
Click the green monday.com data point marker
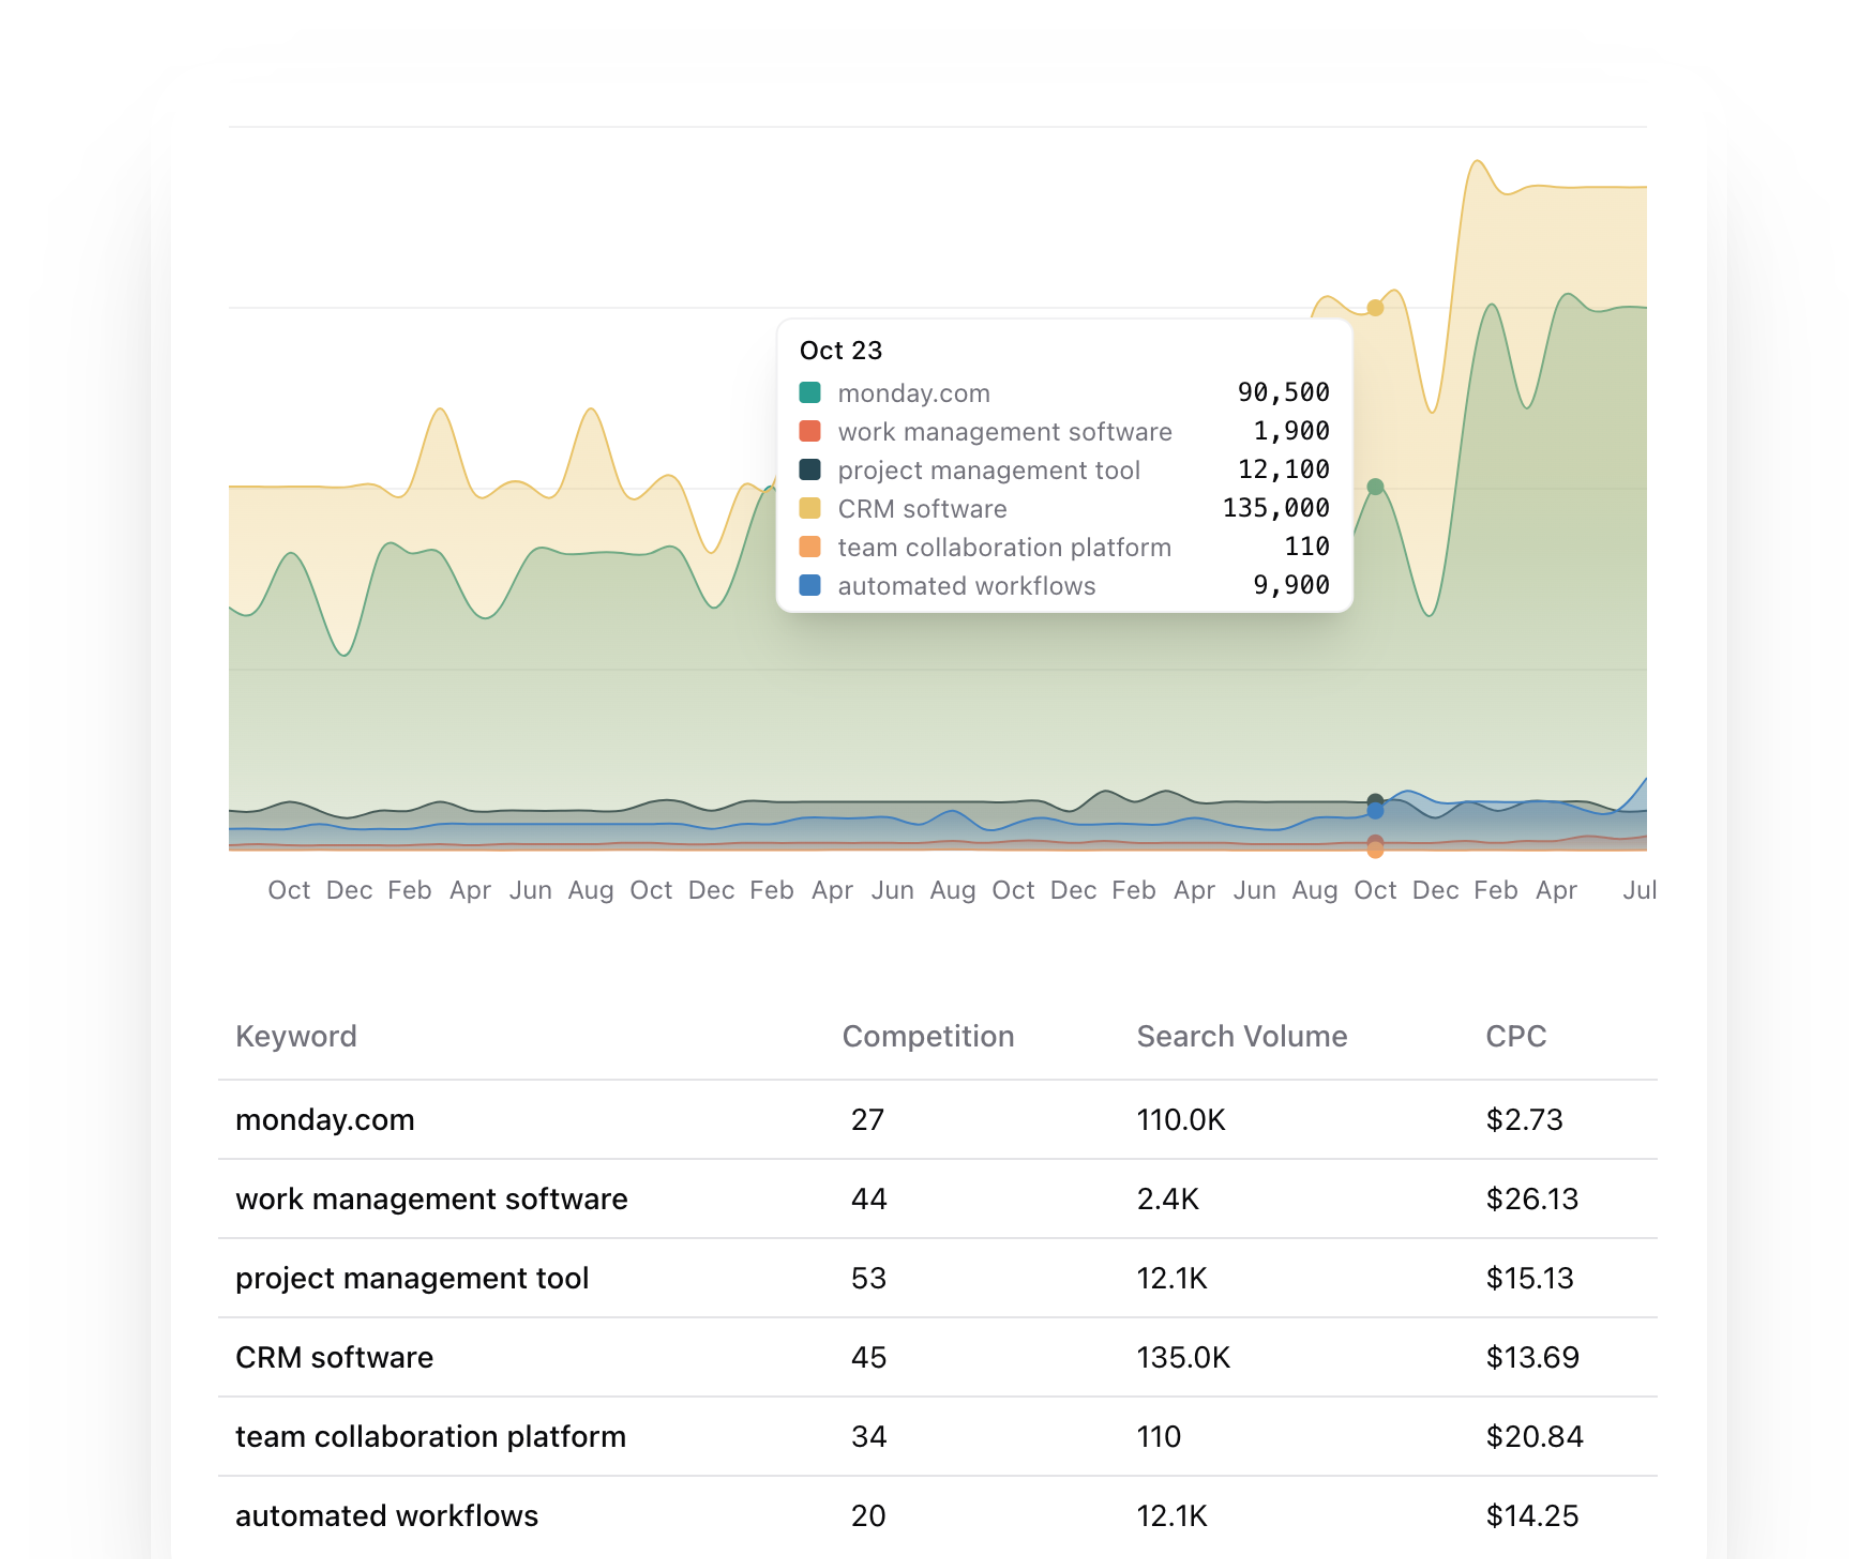(x=1376, y=487)
